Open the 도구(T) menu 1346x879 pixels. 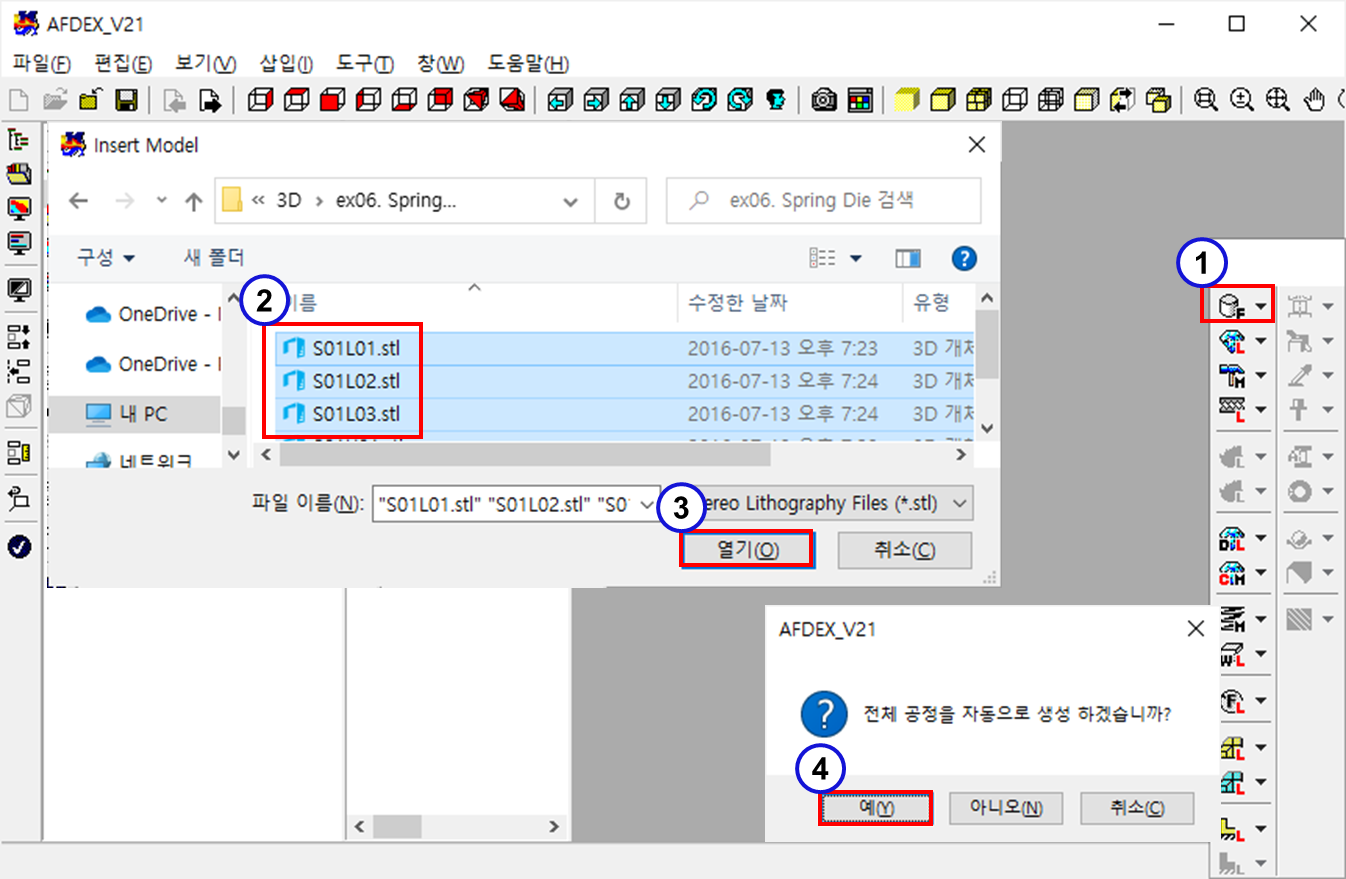tap(365, 64)
